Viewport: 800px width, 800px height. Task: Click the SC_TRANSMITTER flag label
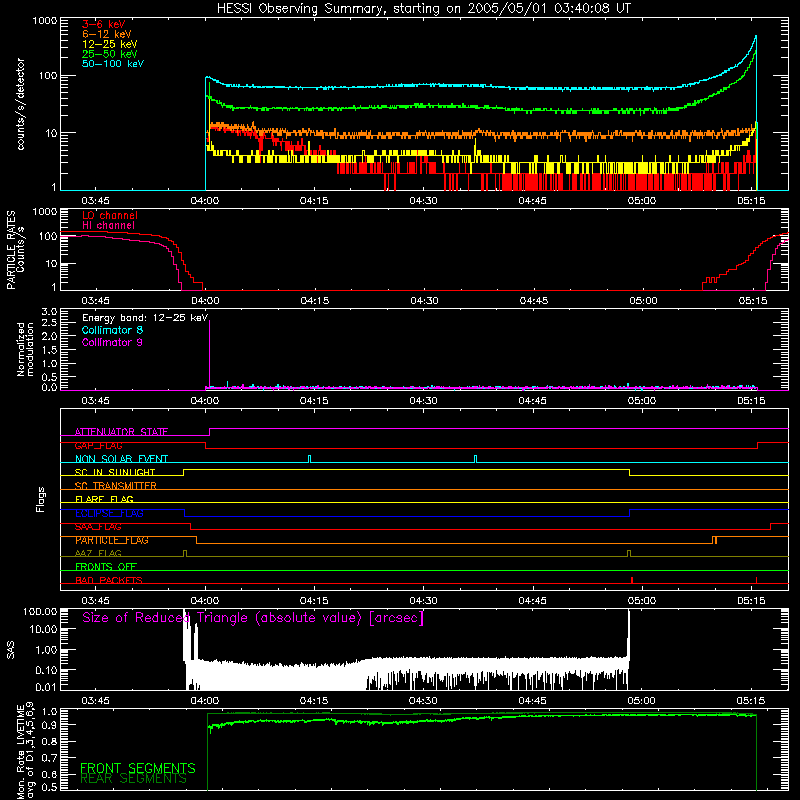click(x=116, y=486)
